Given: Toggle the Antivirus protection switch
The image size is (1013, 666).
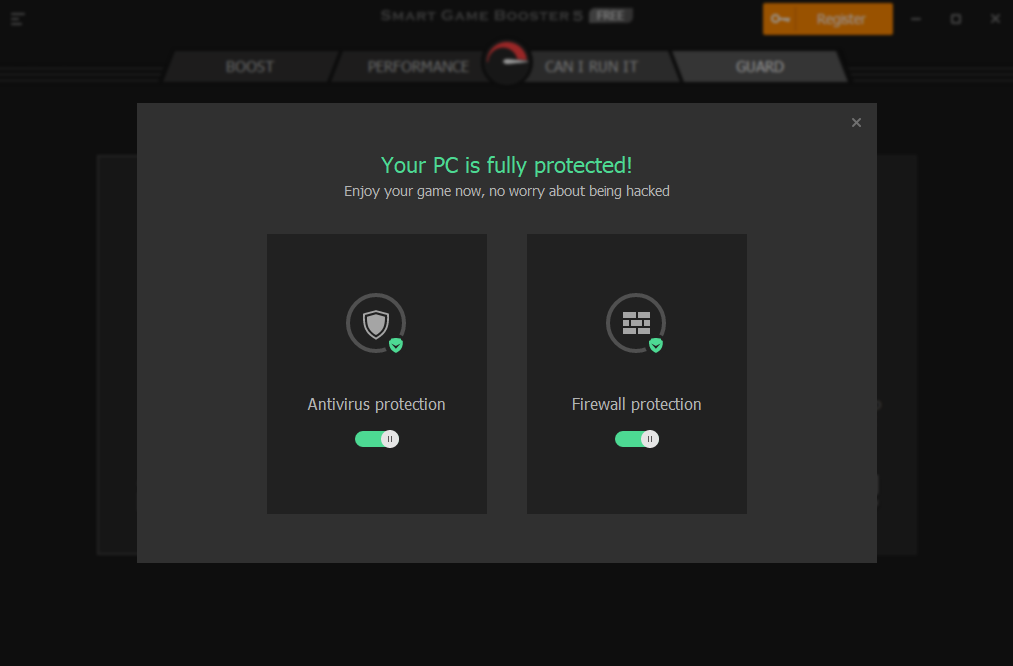Looking at the screenshot, I should (x=377, y=439).
